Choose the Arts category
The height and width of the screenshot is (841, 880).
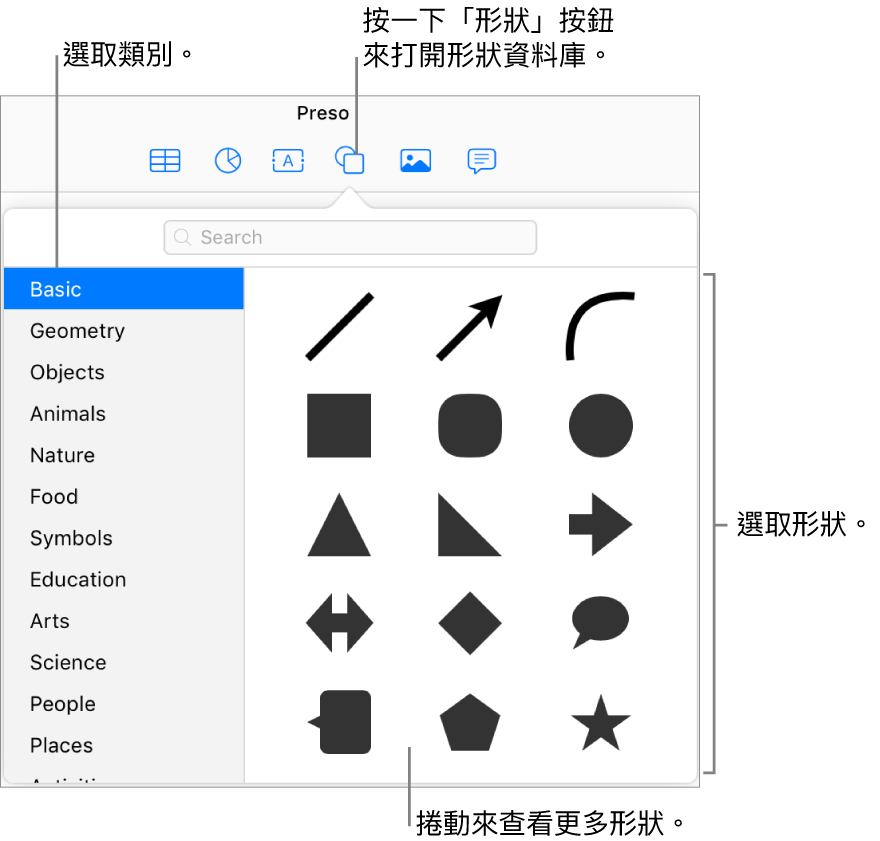point(123,621)
